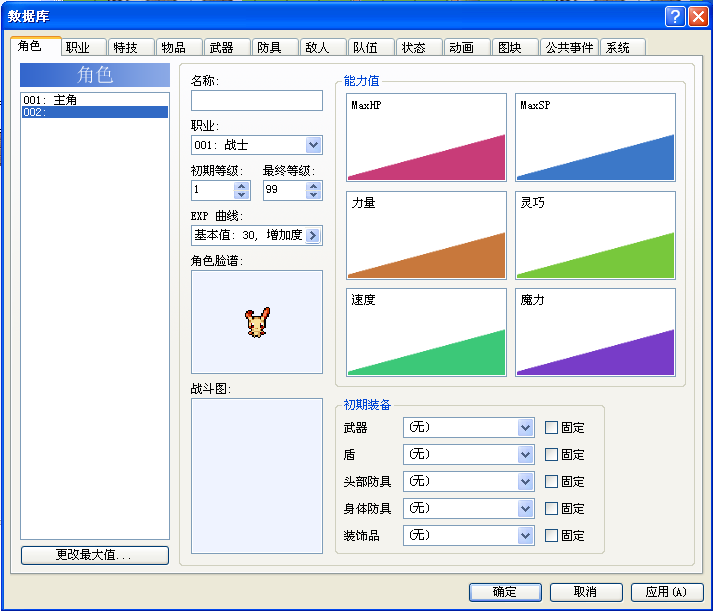Open the 速度 speed curve graph
Image resolution: width=713 pixels, height=611 pixels.
tap(427, 332)
